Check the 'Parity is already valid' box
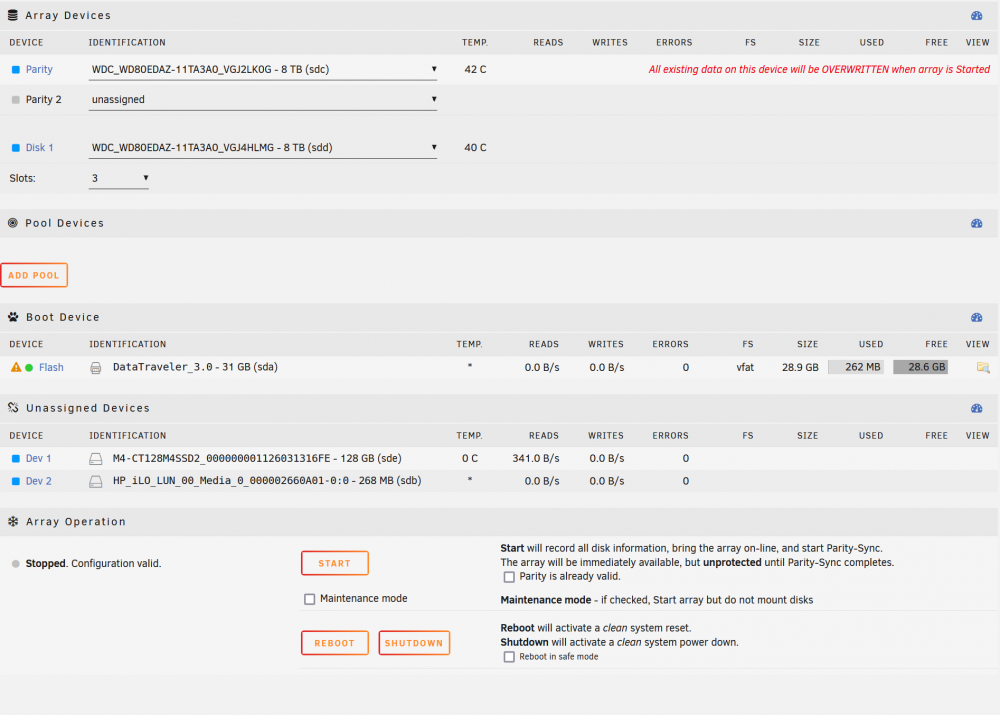This screenshot has width=1000, height=715. pyautogui.click(x=509, y=577)
